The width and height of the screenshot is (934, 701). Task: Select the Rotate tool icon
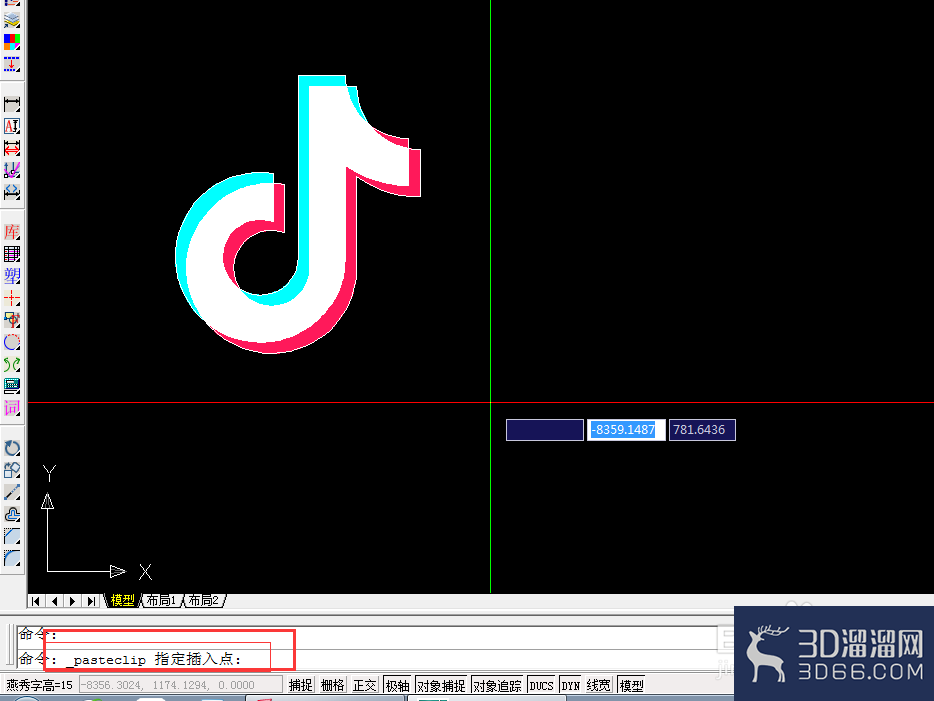tap(12, 448)
